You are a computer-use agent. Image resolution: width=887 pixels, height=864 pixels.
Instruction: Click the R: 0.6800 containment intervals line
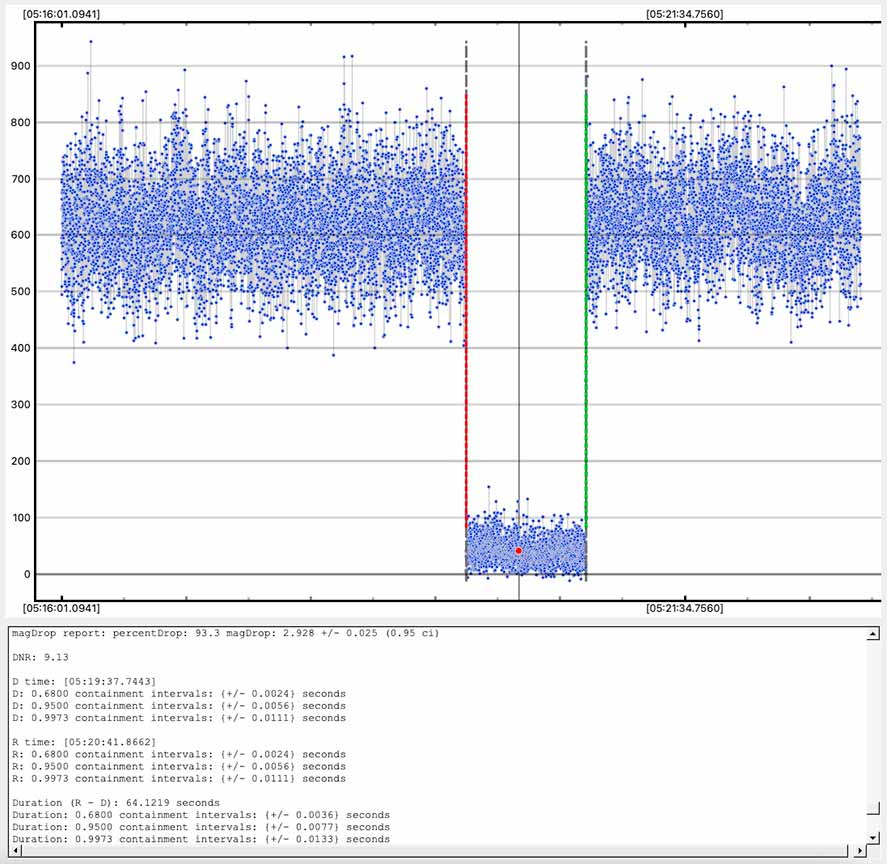(x=179, y=754)
